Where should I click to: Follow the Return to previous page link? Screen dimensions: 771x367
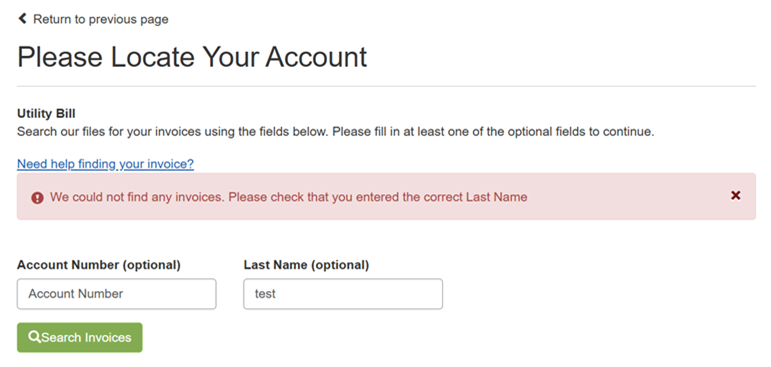[x=100, y=19]
